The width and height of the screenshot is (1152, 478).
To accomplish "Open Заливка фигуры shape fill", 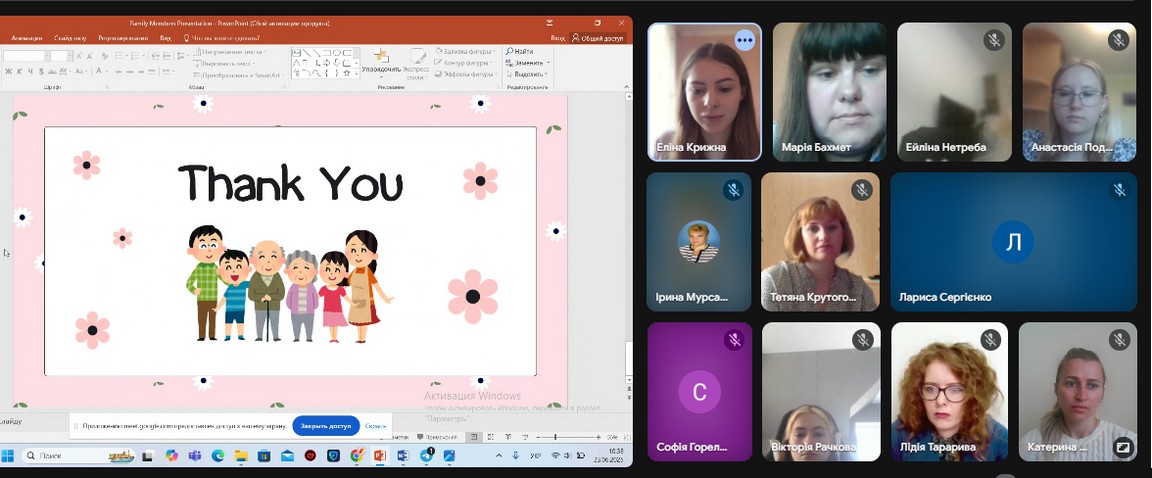I will [x=464, y=51].
